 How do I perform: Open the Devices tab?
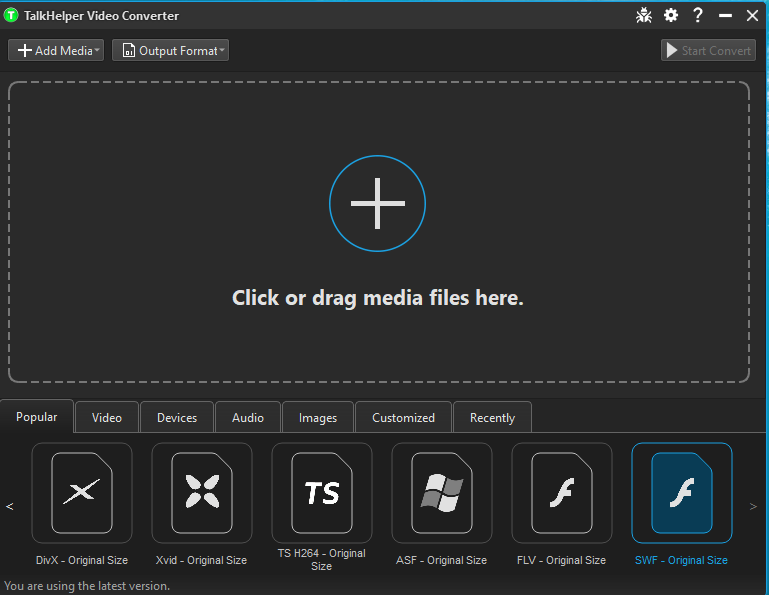click(x=177, y=417)
